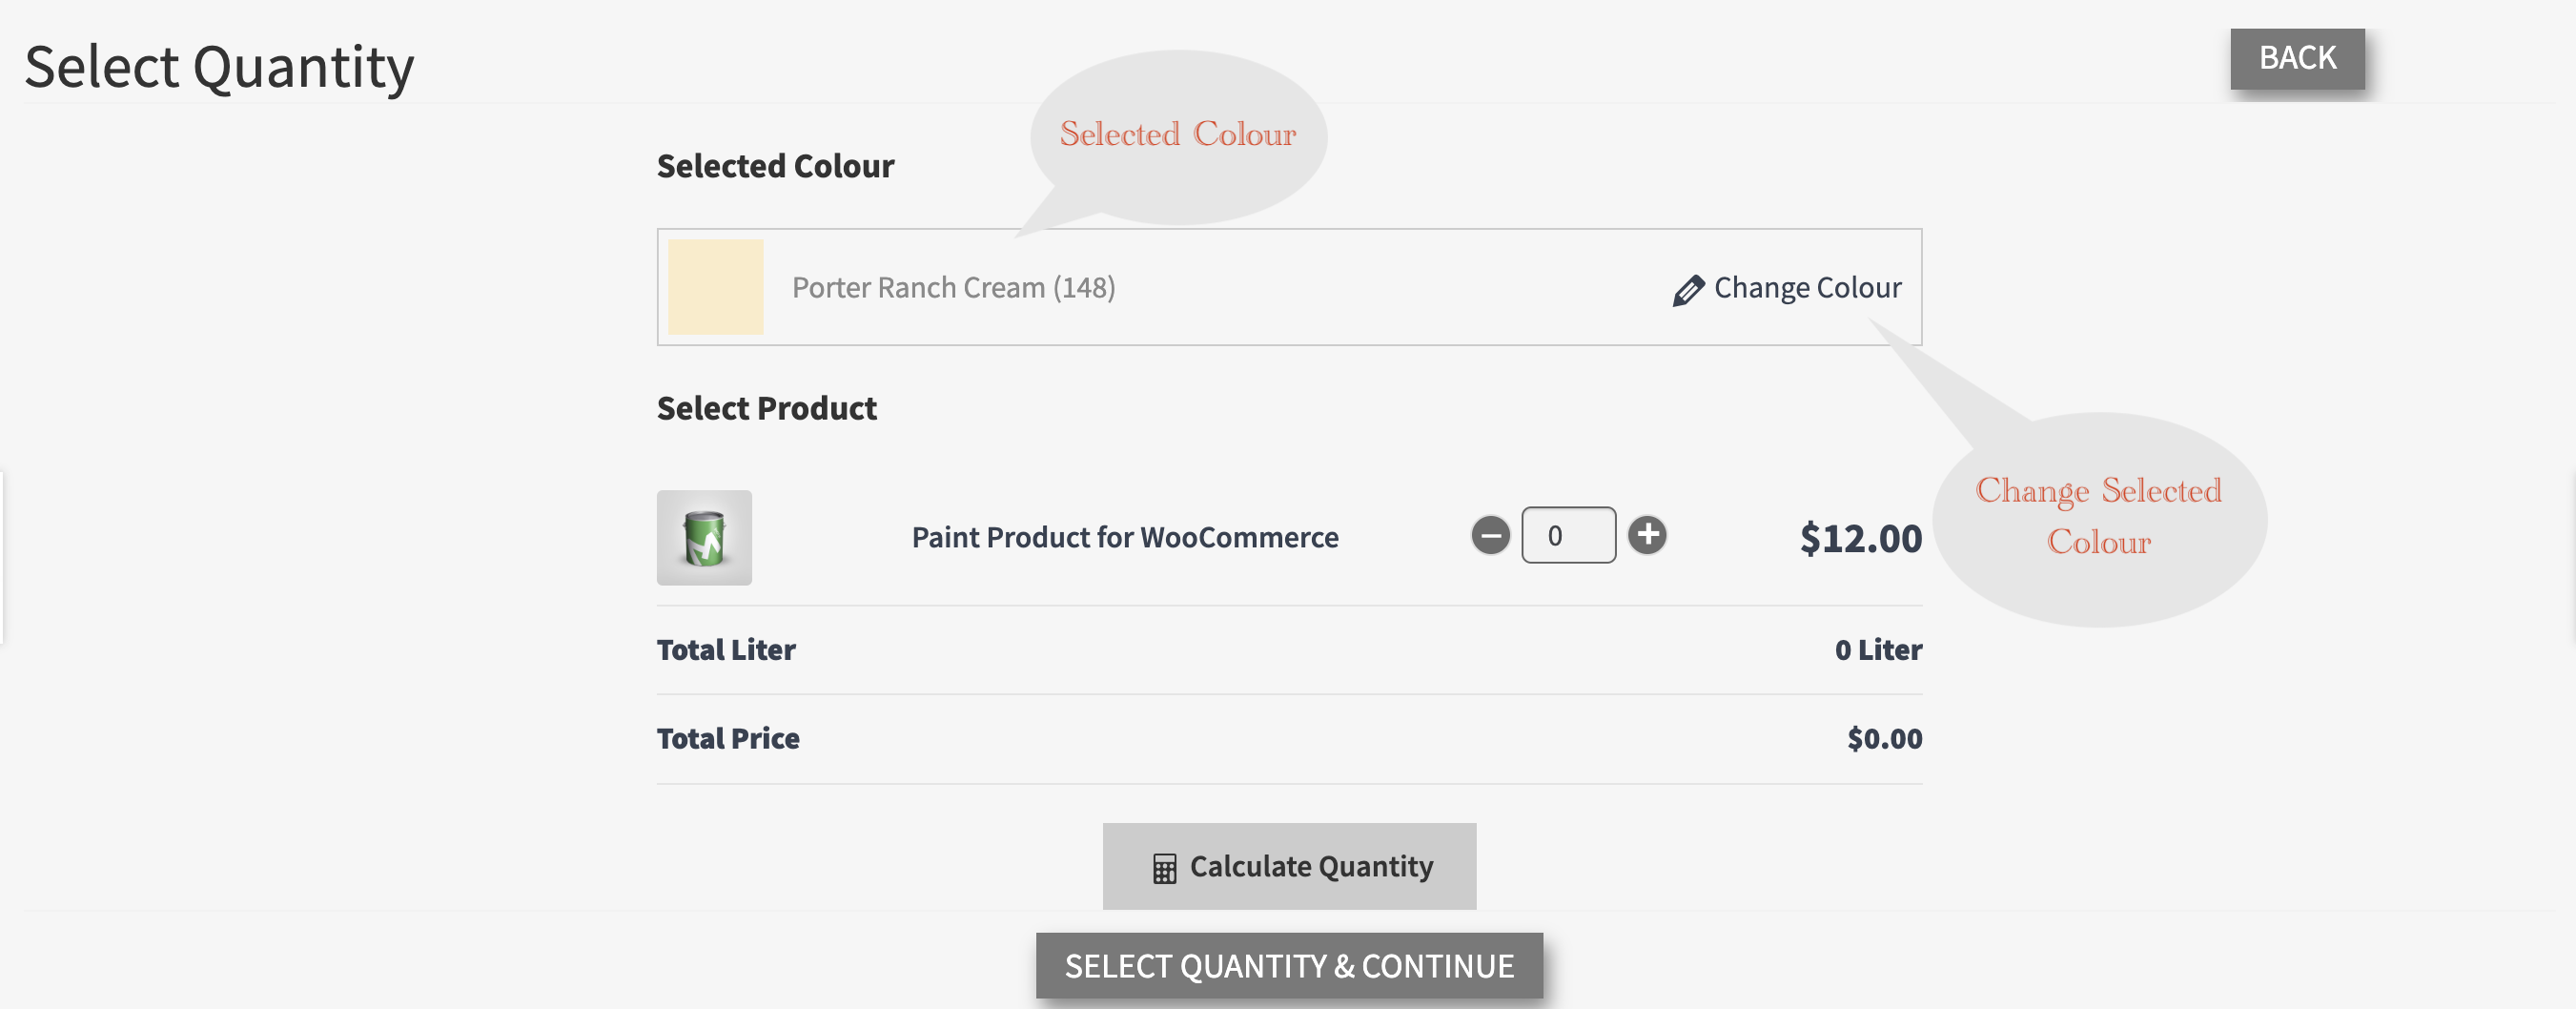Click the green paint can product image
This screenshot has width=2576, height=1009.
tap(704, 537)
